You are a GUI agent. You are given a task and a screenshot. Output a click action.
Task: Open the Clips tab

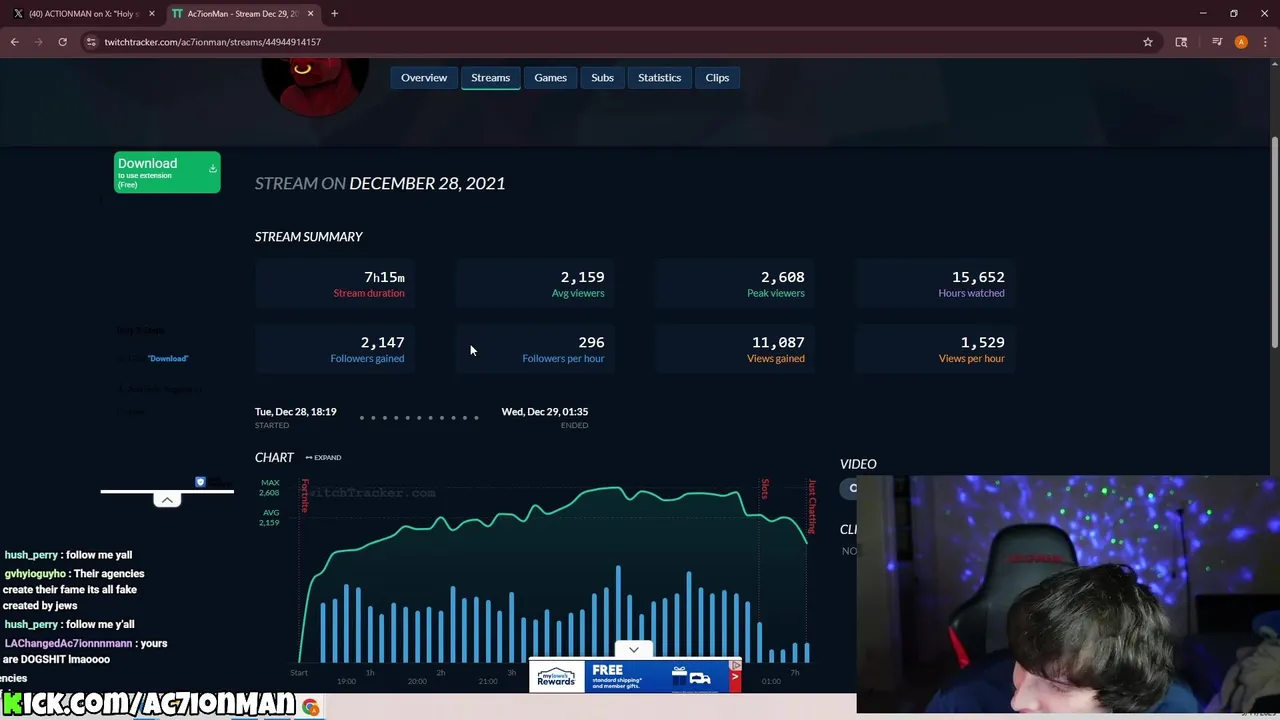[x=717, y=77]
